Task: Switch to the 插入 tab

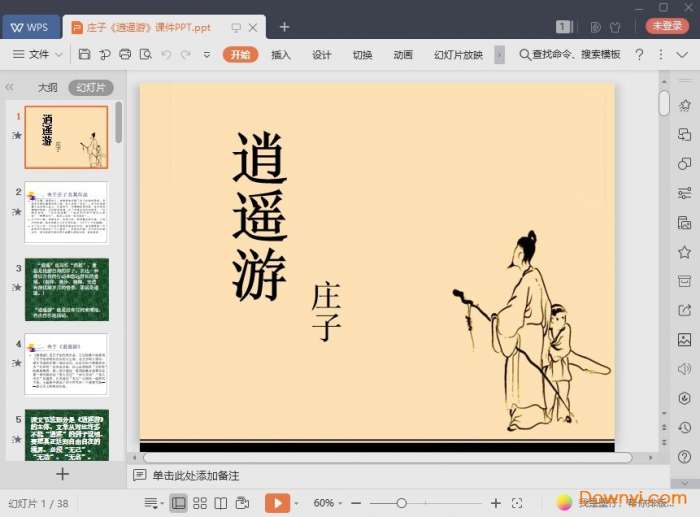Action: click(281, 54)
